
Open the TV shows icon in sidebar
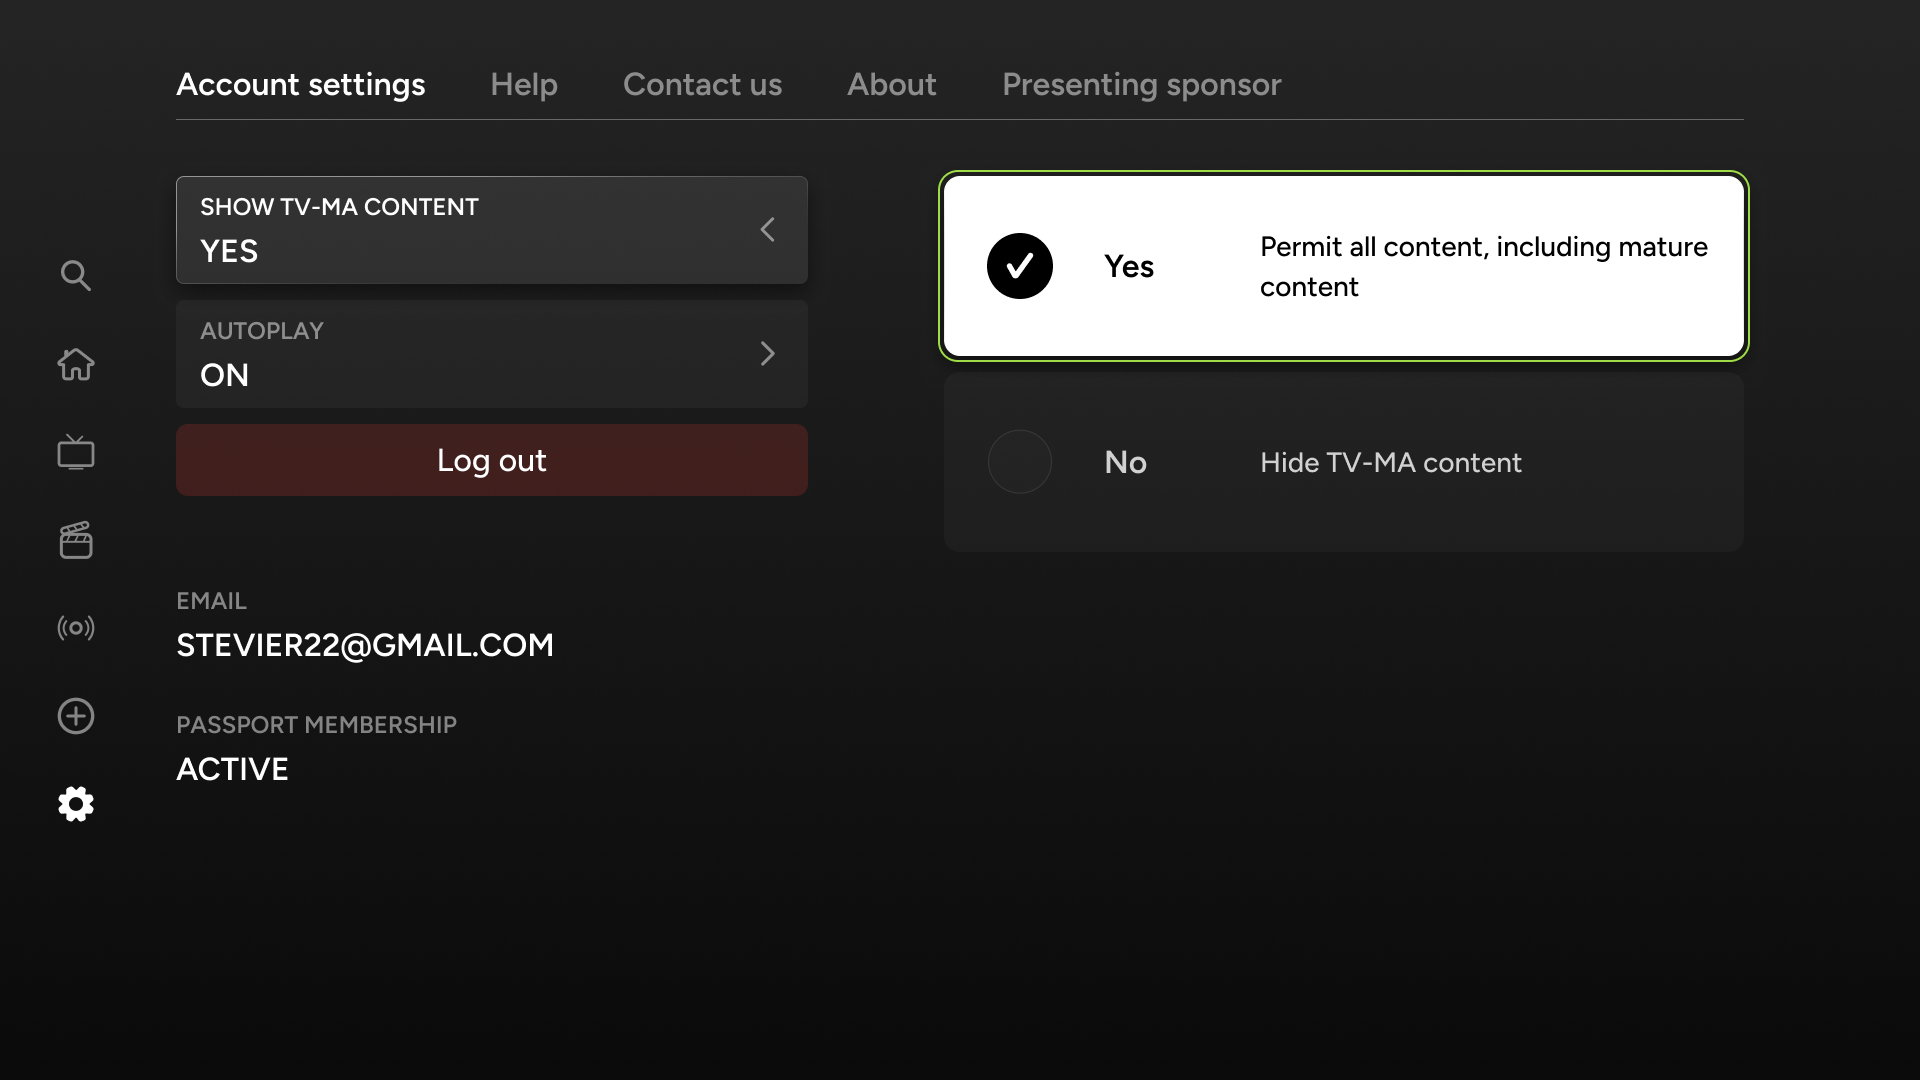click(76, 452)
